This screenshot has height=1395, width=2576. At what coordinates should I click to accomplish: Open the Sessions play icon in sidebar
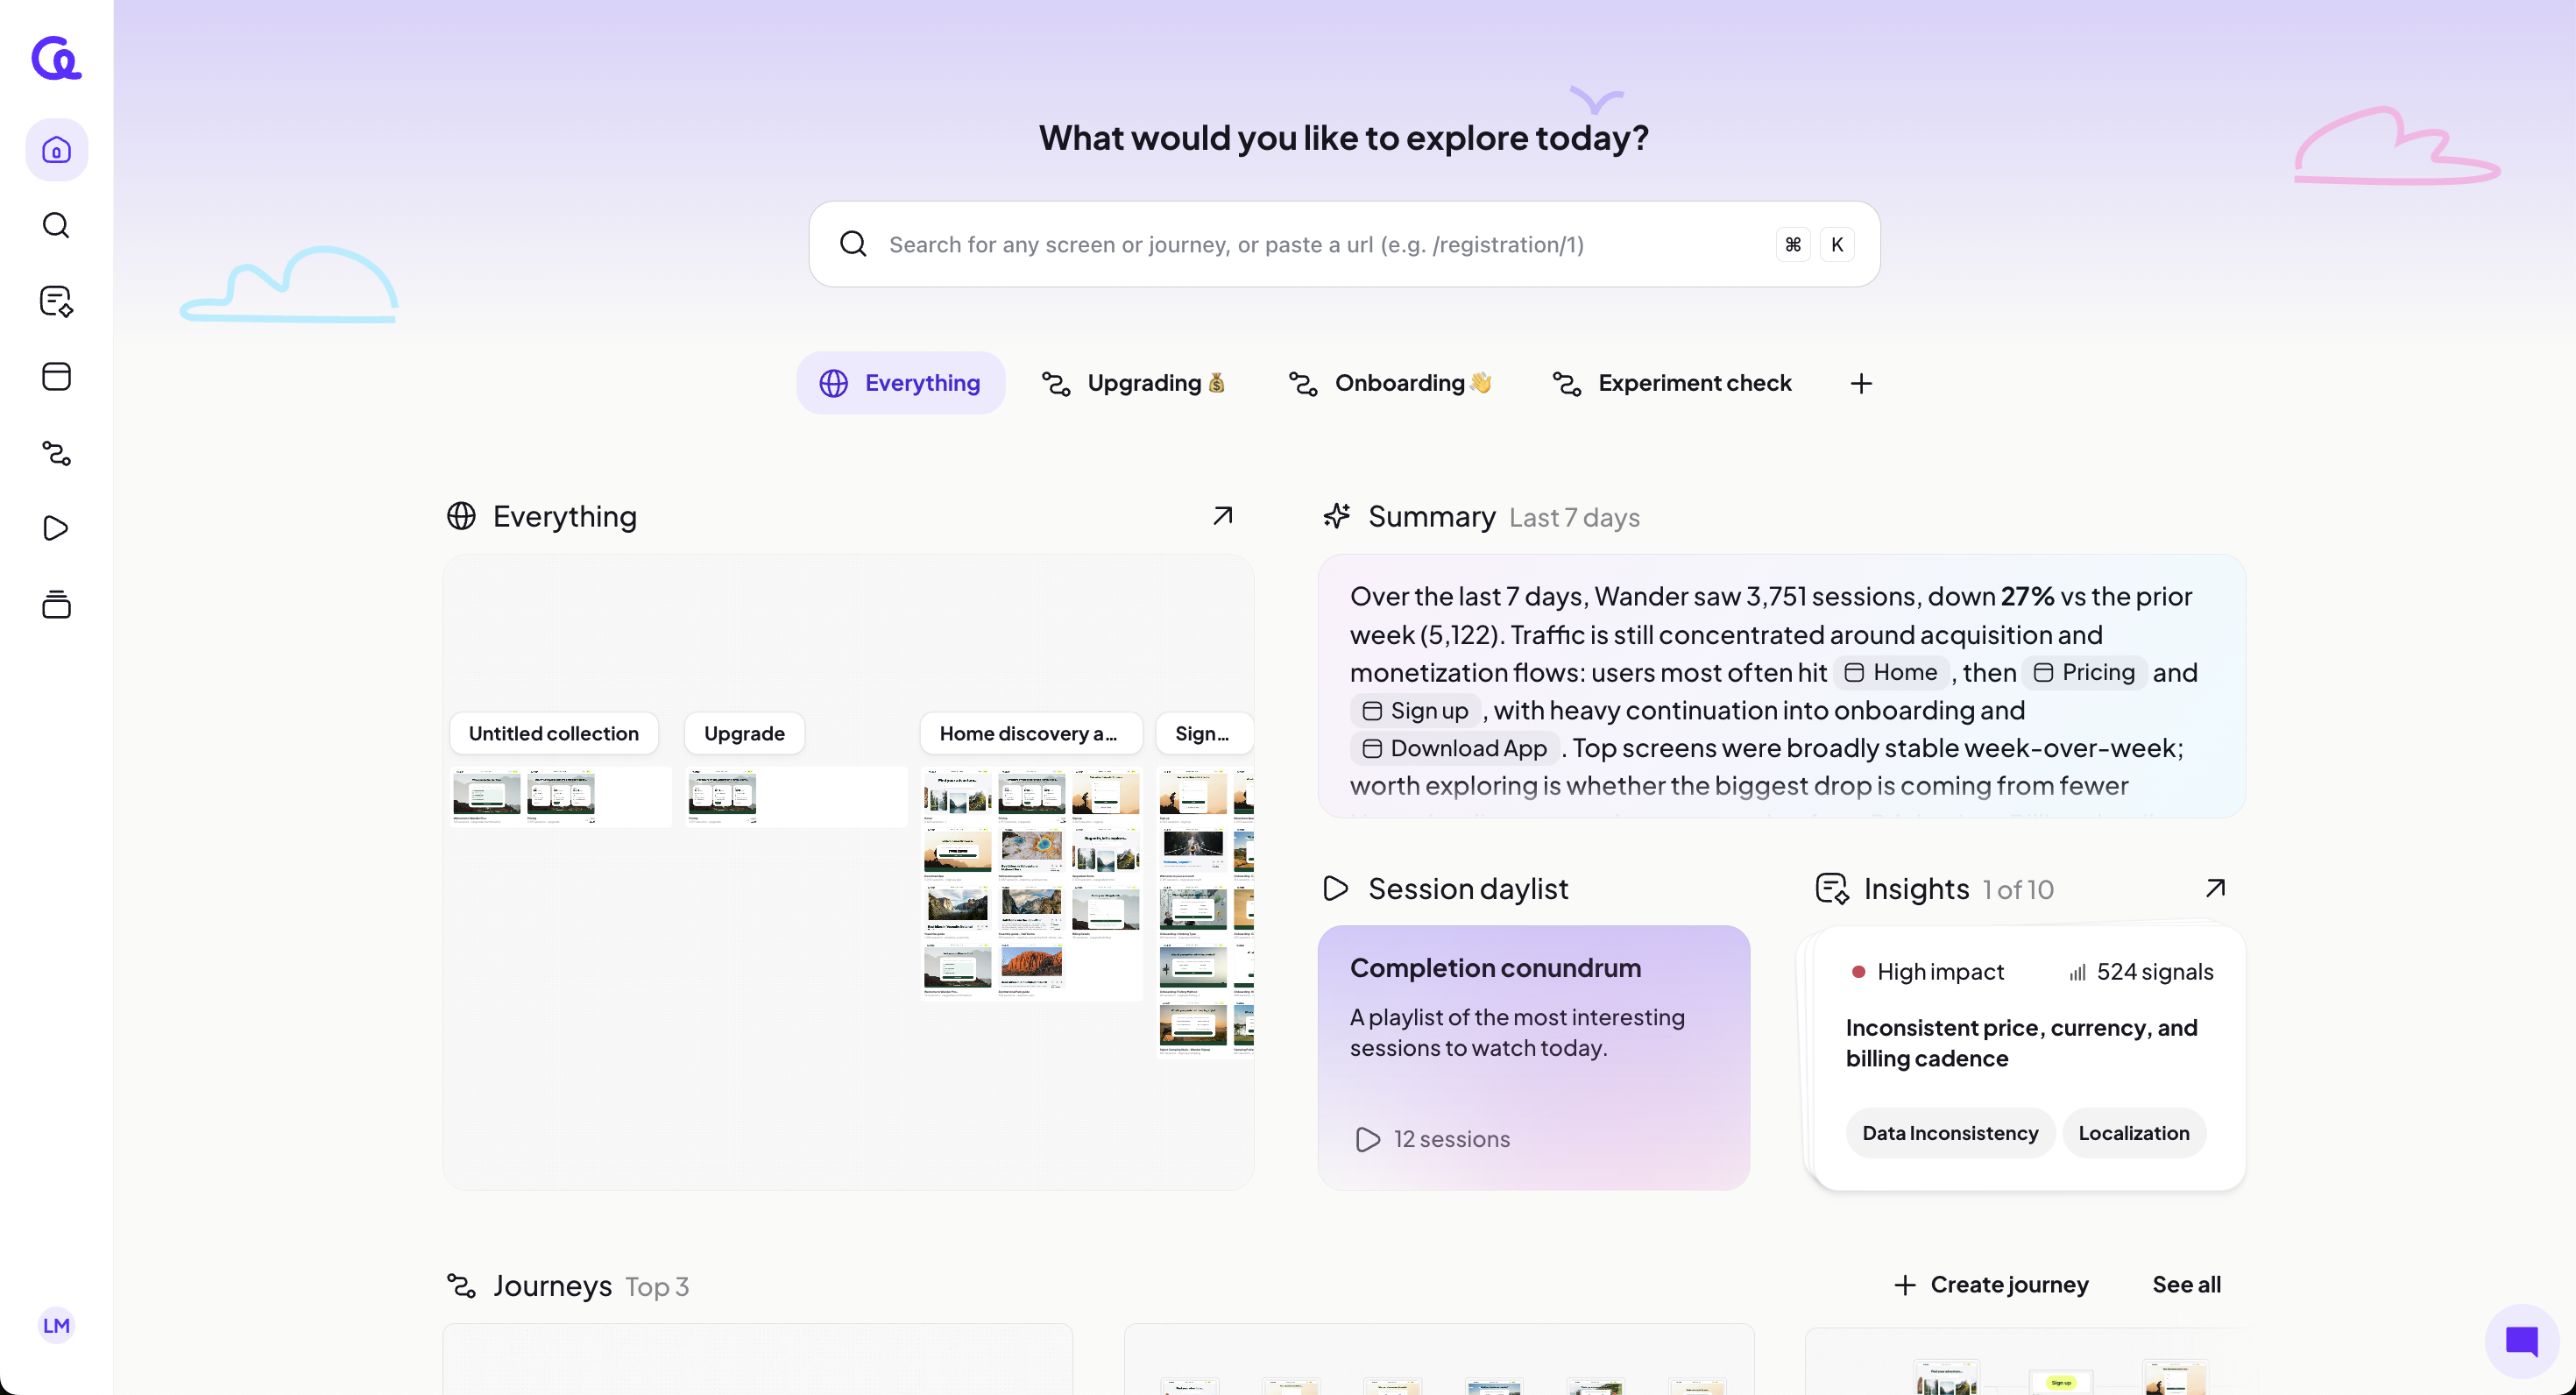point(56,528)
